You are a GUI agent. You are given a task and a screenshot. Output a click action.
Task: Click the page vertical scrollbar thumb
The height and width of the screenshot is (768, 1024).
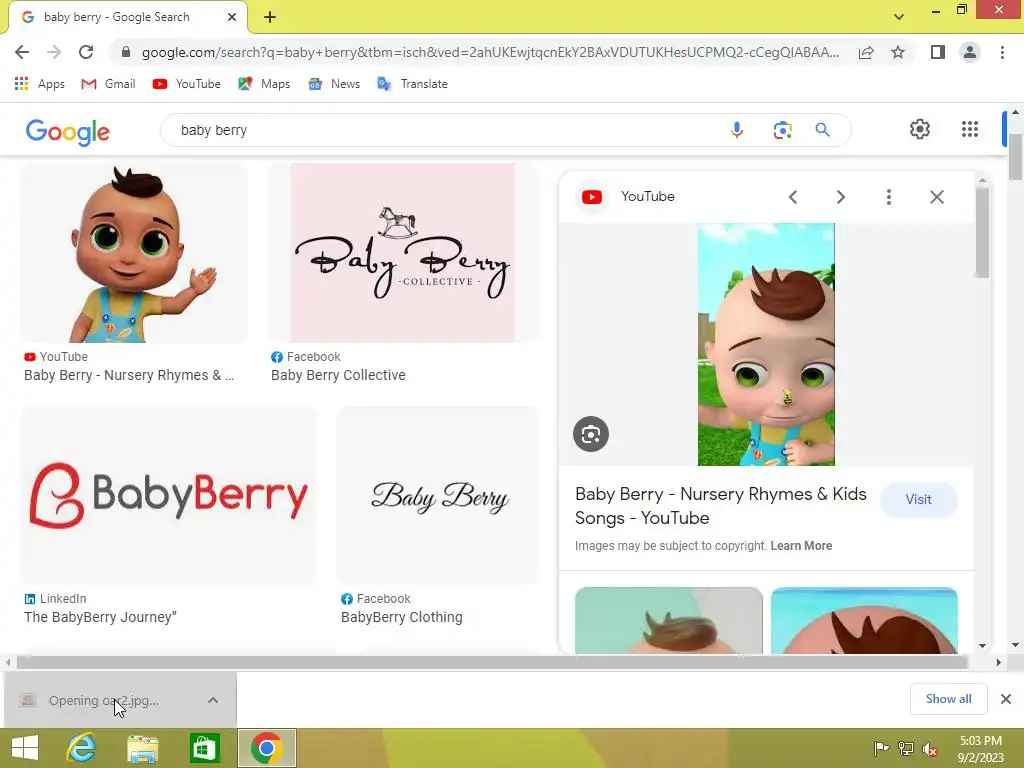pyautogui.click(x=1016, y=157)
